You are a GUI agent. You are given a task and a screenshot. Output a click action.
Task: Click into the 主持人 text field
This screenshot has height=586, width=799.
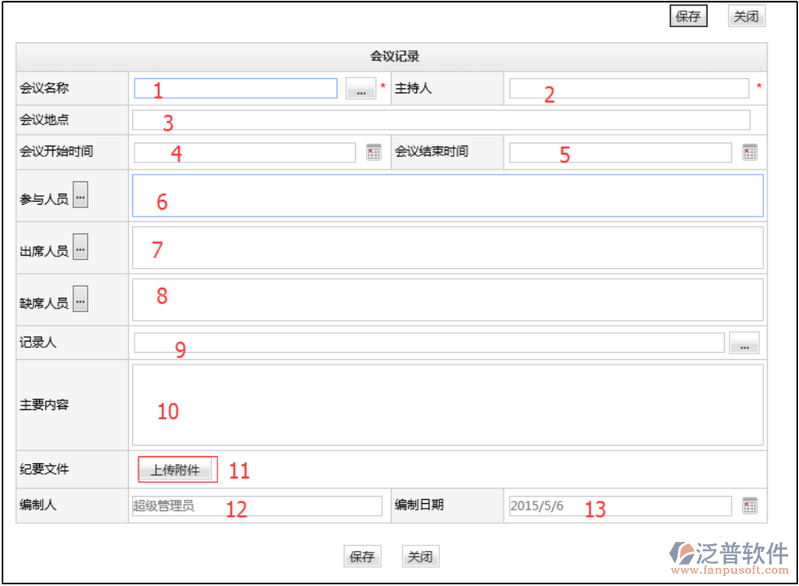(628, 89)
